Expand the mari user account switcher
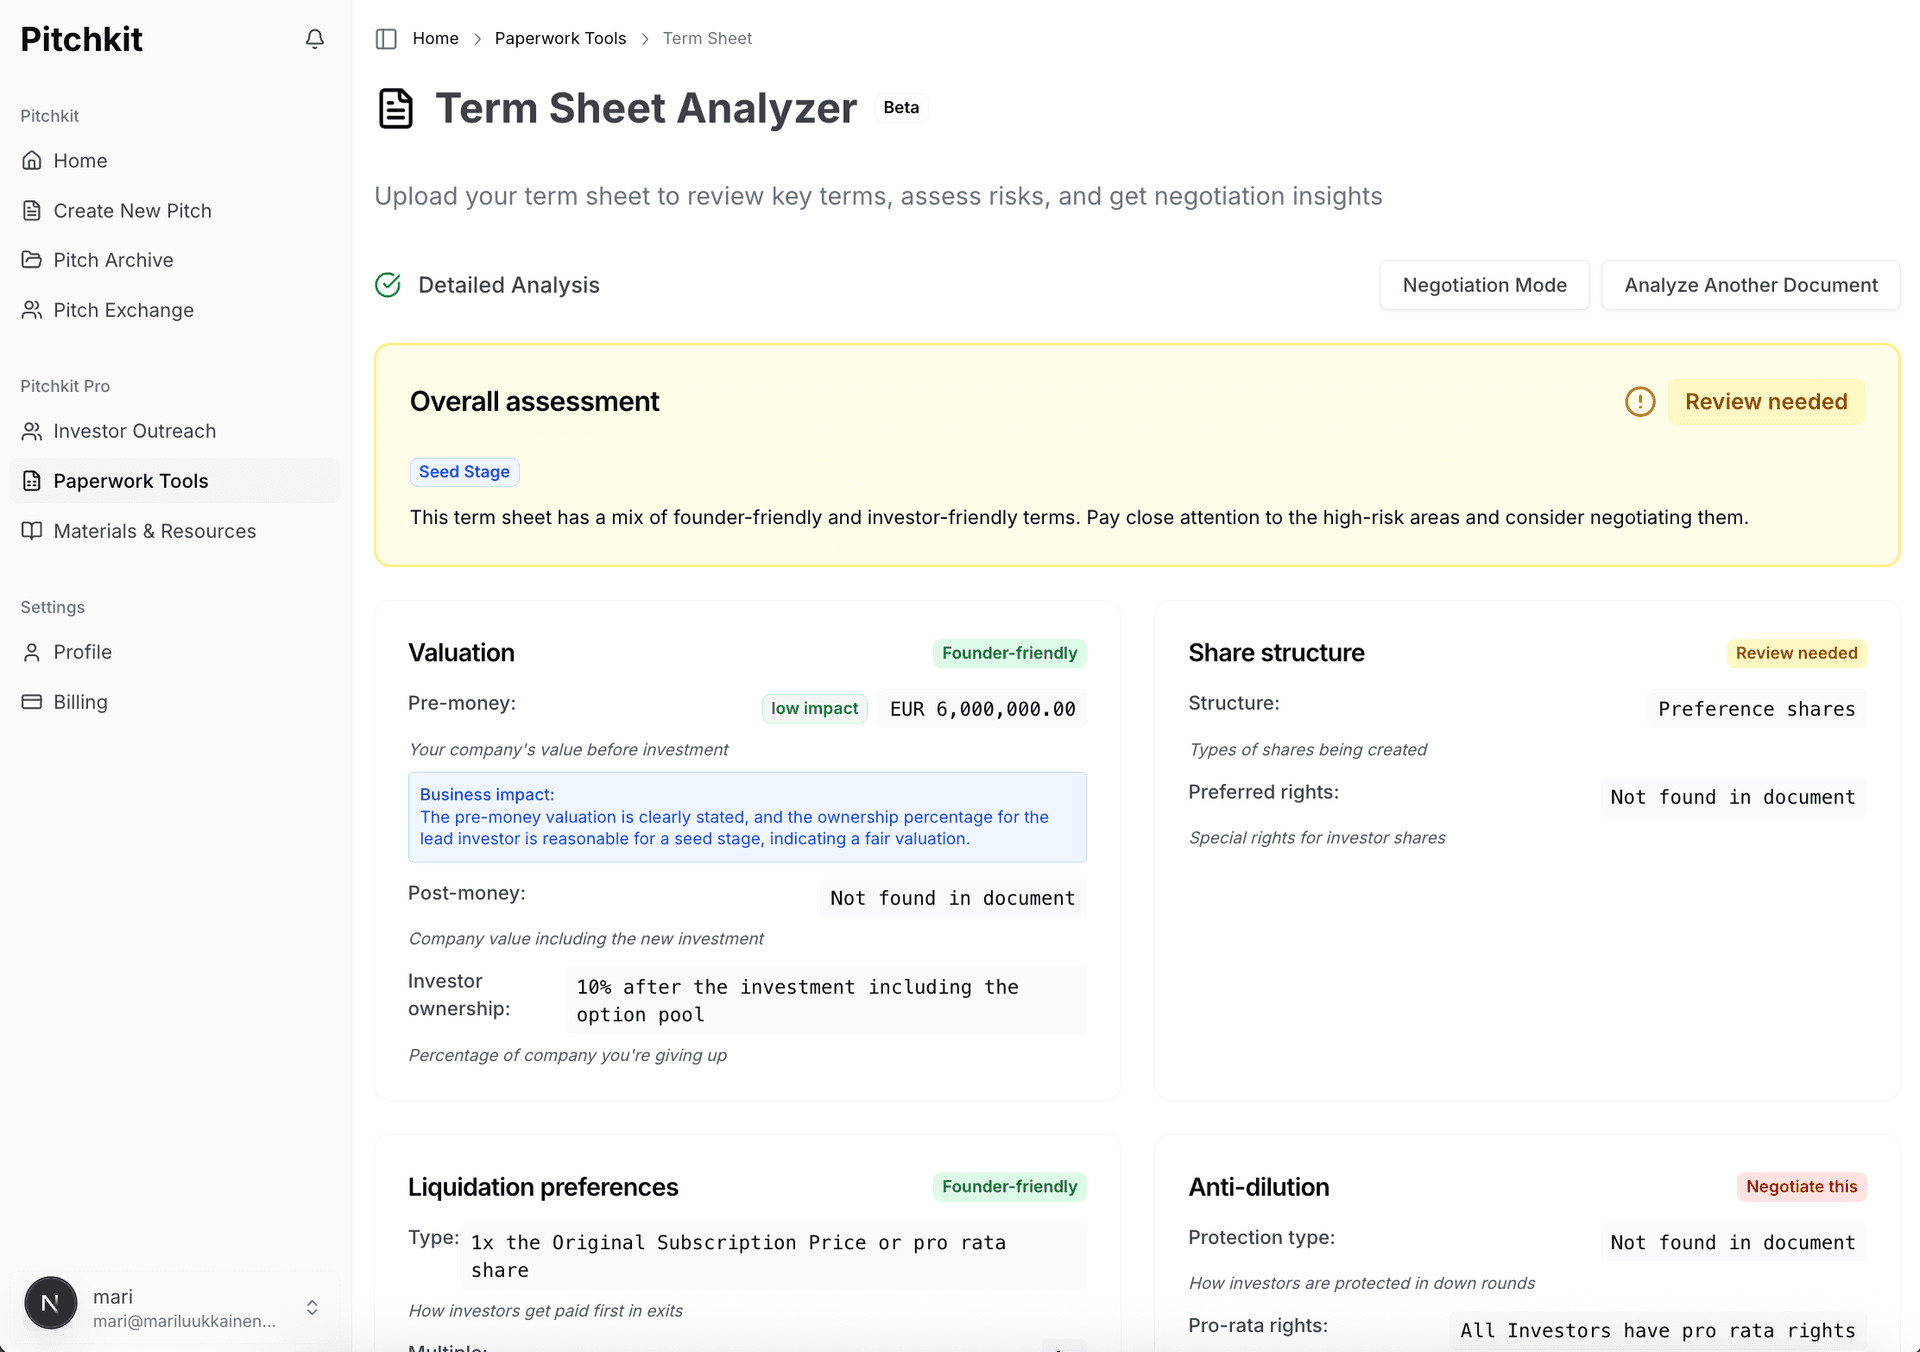Viewport: 1920px width, 1352px height. [x=312, y=1307]
